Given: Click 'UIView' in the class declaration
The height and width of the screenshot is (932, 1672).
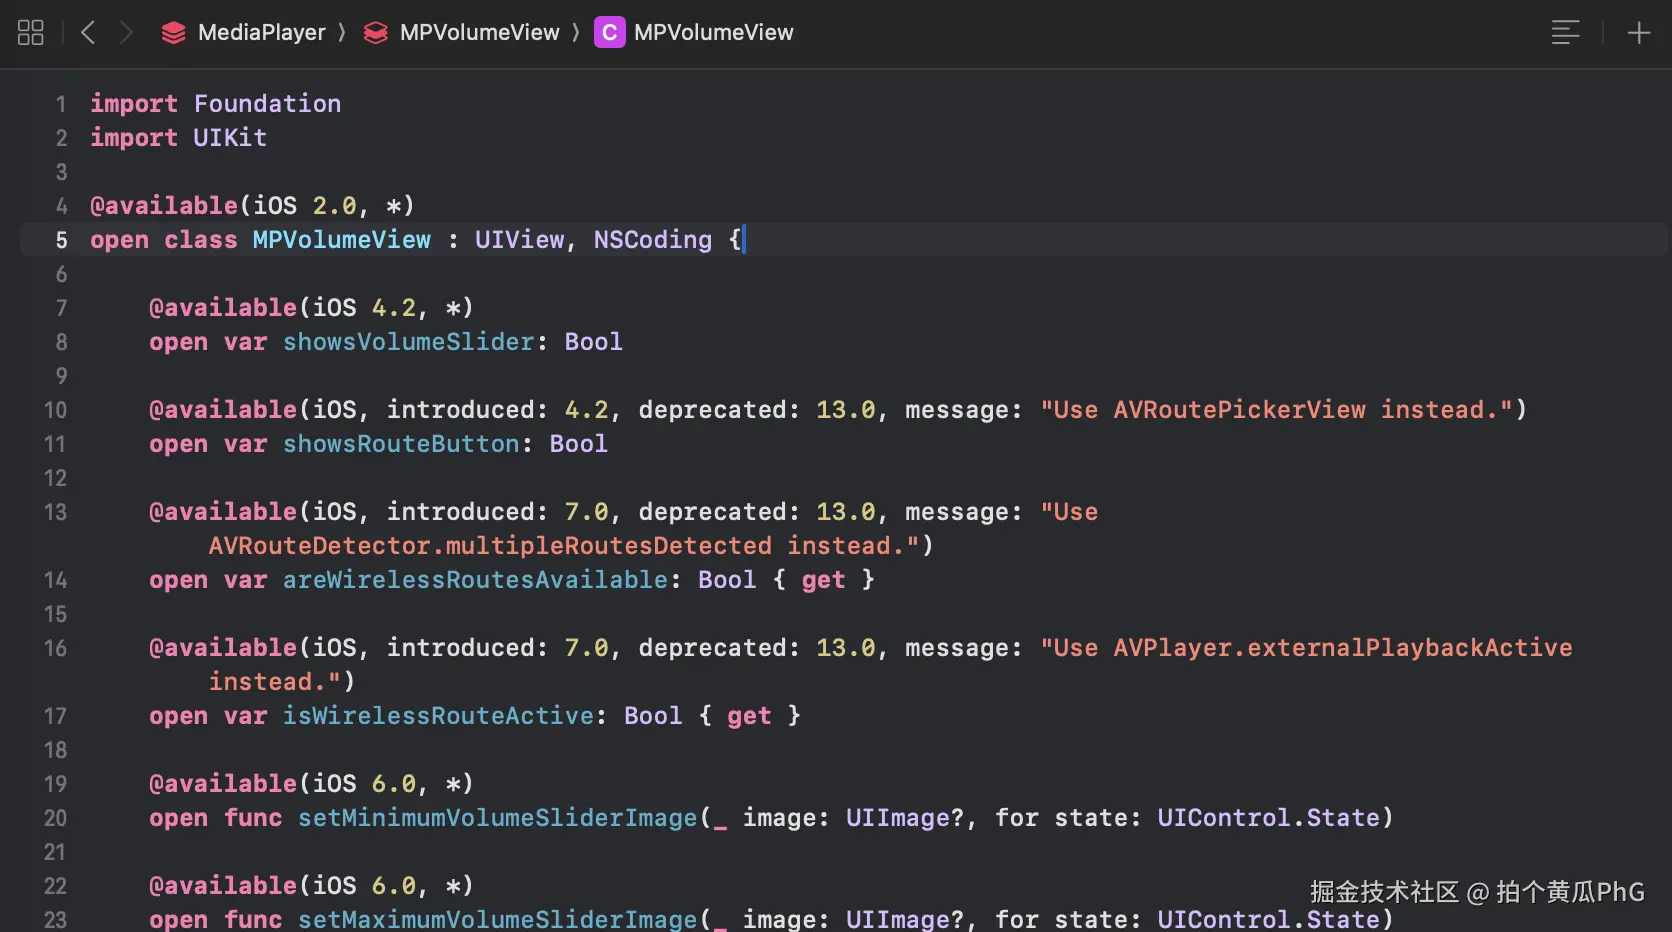Looking at the screenshot, I should tap(519, 240).
